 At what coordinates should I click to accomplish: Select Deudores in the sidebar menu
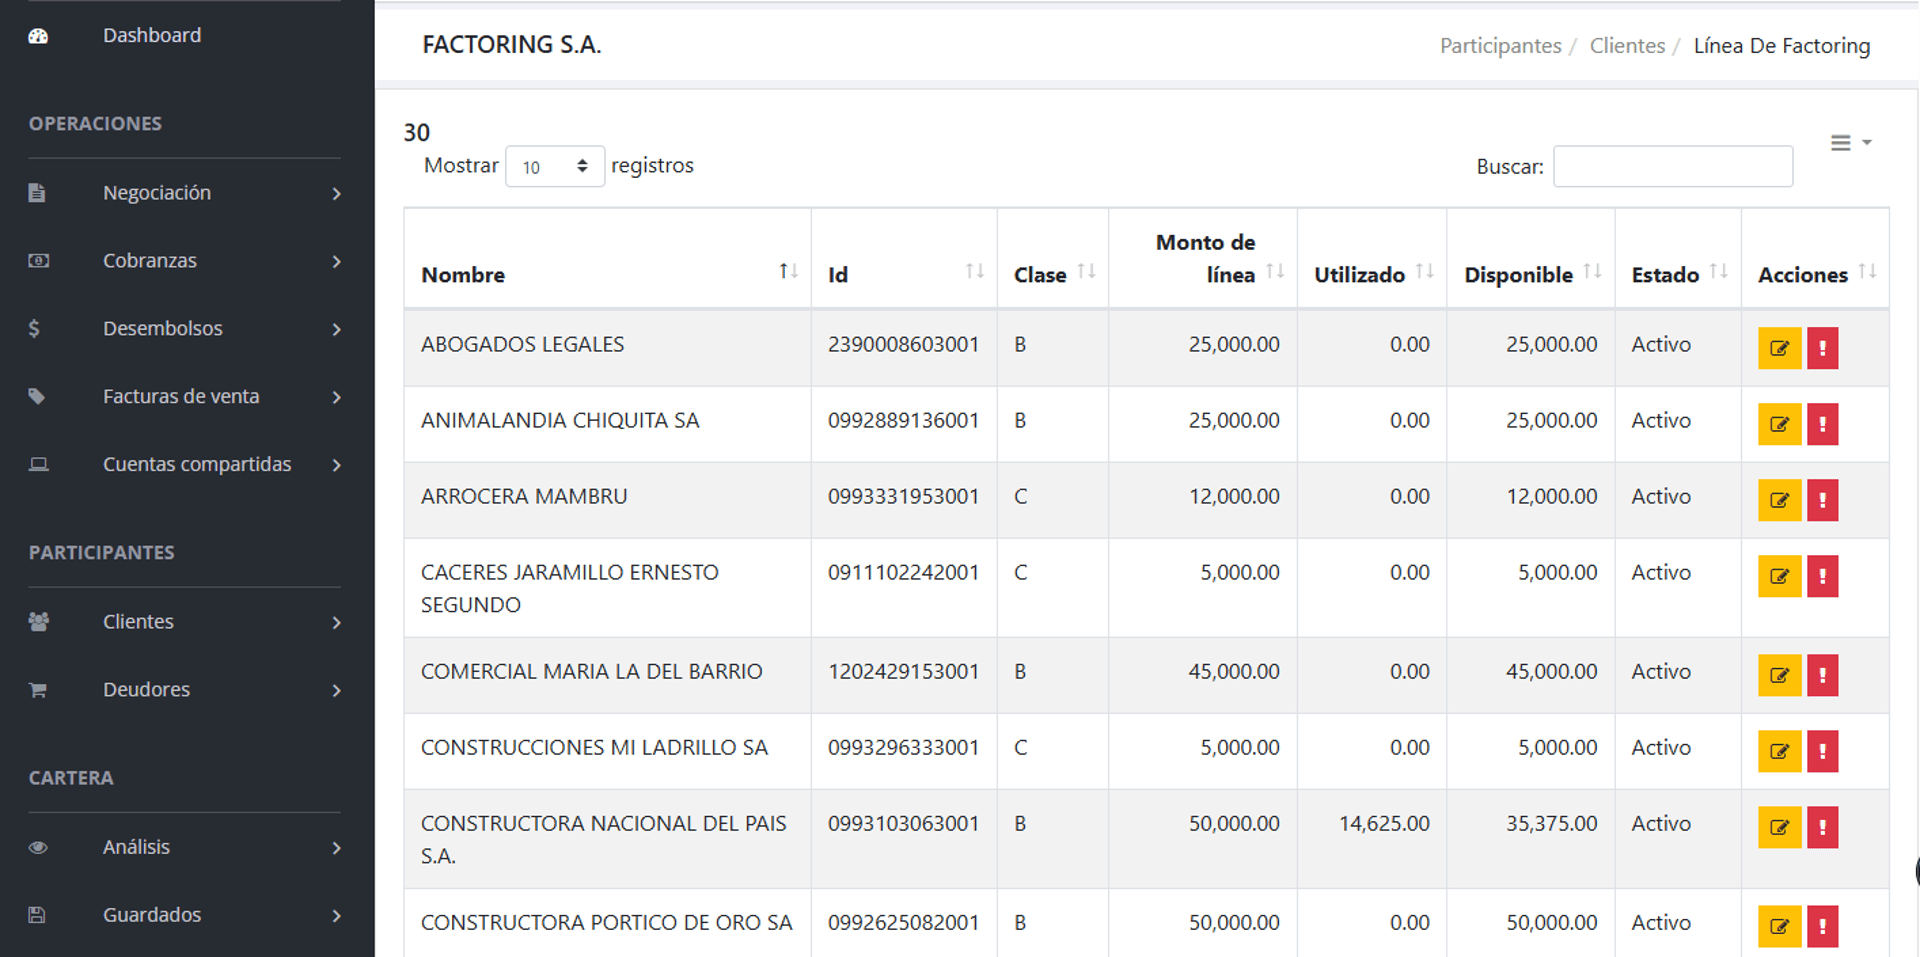pyautogui.click(x=146, y=690)
